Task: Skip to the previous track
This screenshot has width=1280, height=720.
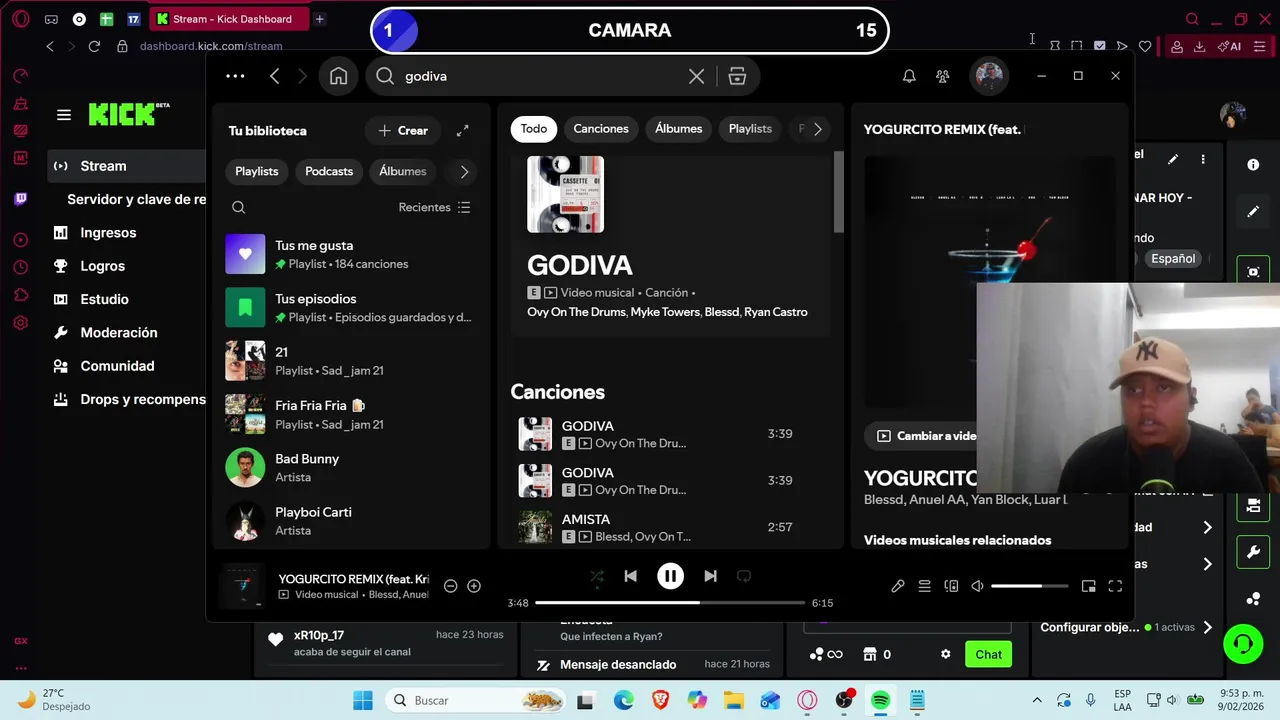Action: click(x=630, y=576)
